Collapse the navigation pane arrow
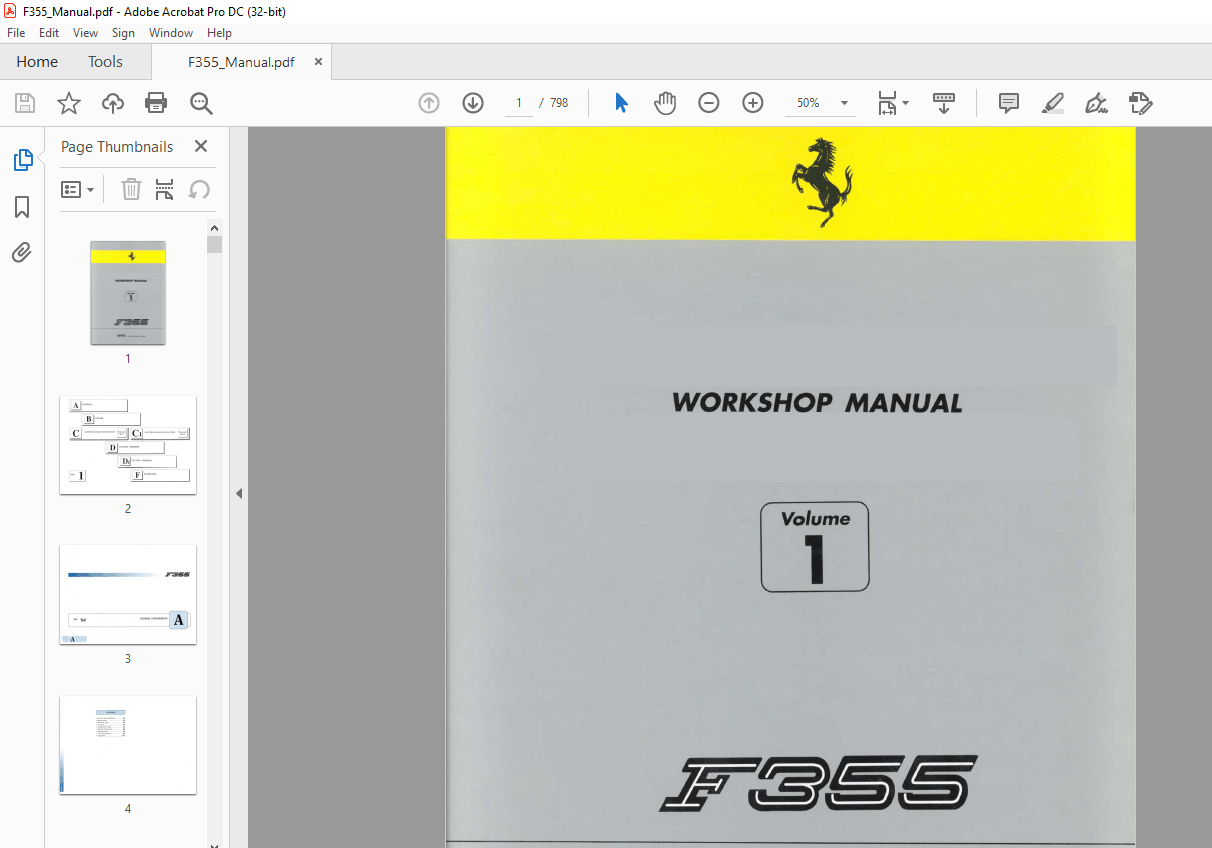 pos(239,493)
